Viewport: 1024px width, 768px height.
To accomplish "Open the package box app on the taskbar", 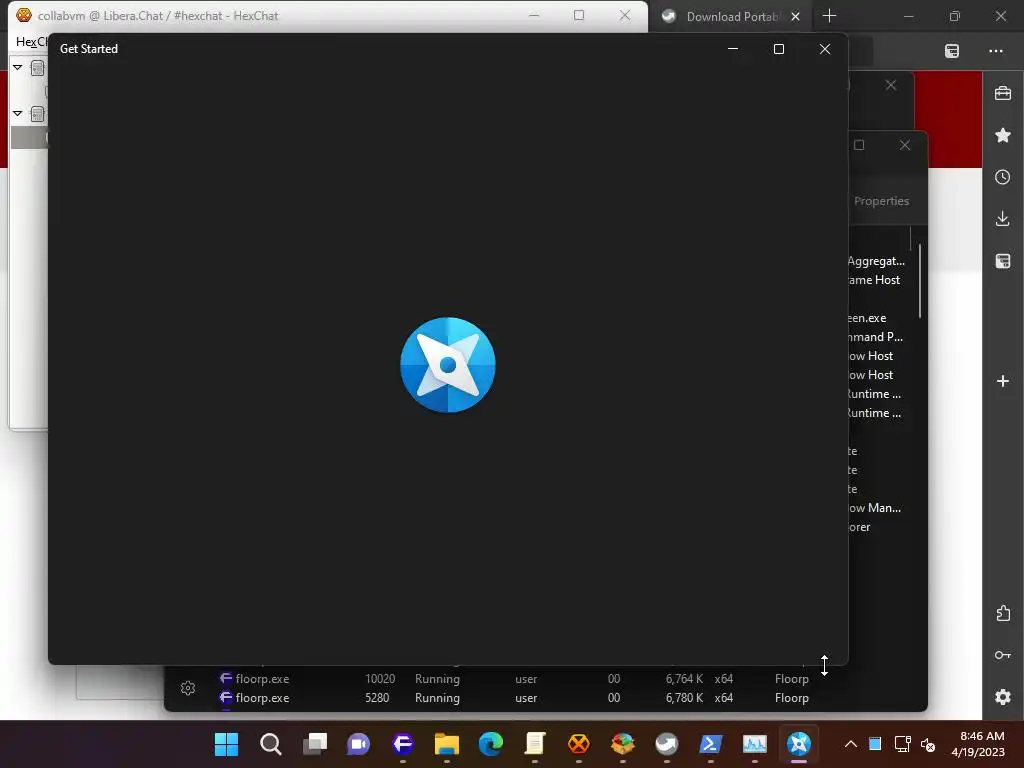I will click(x=622, y=744).
